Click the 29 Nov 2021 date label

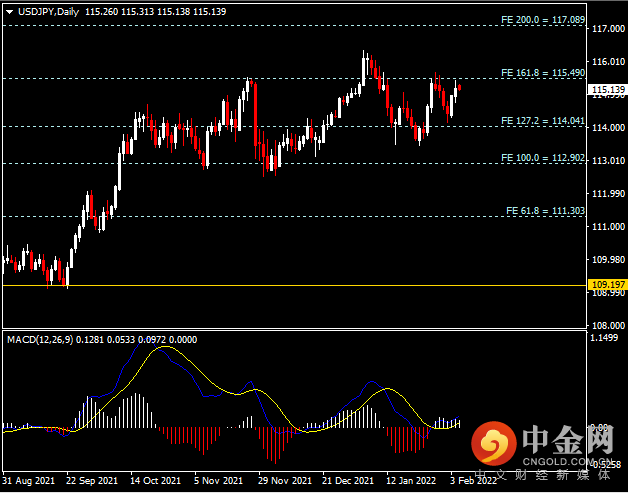click(284, 480)
